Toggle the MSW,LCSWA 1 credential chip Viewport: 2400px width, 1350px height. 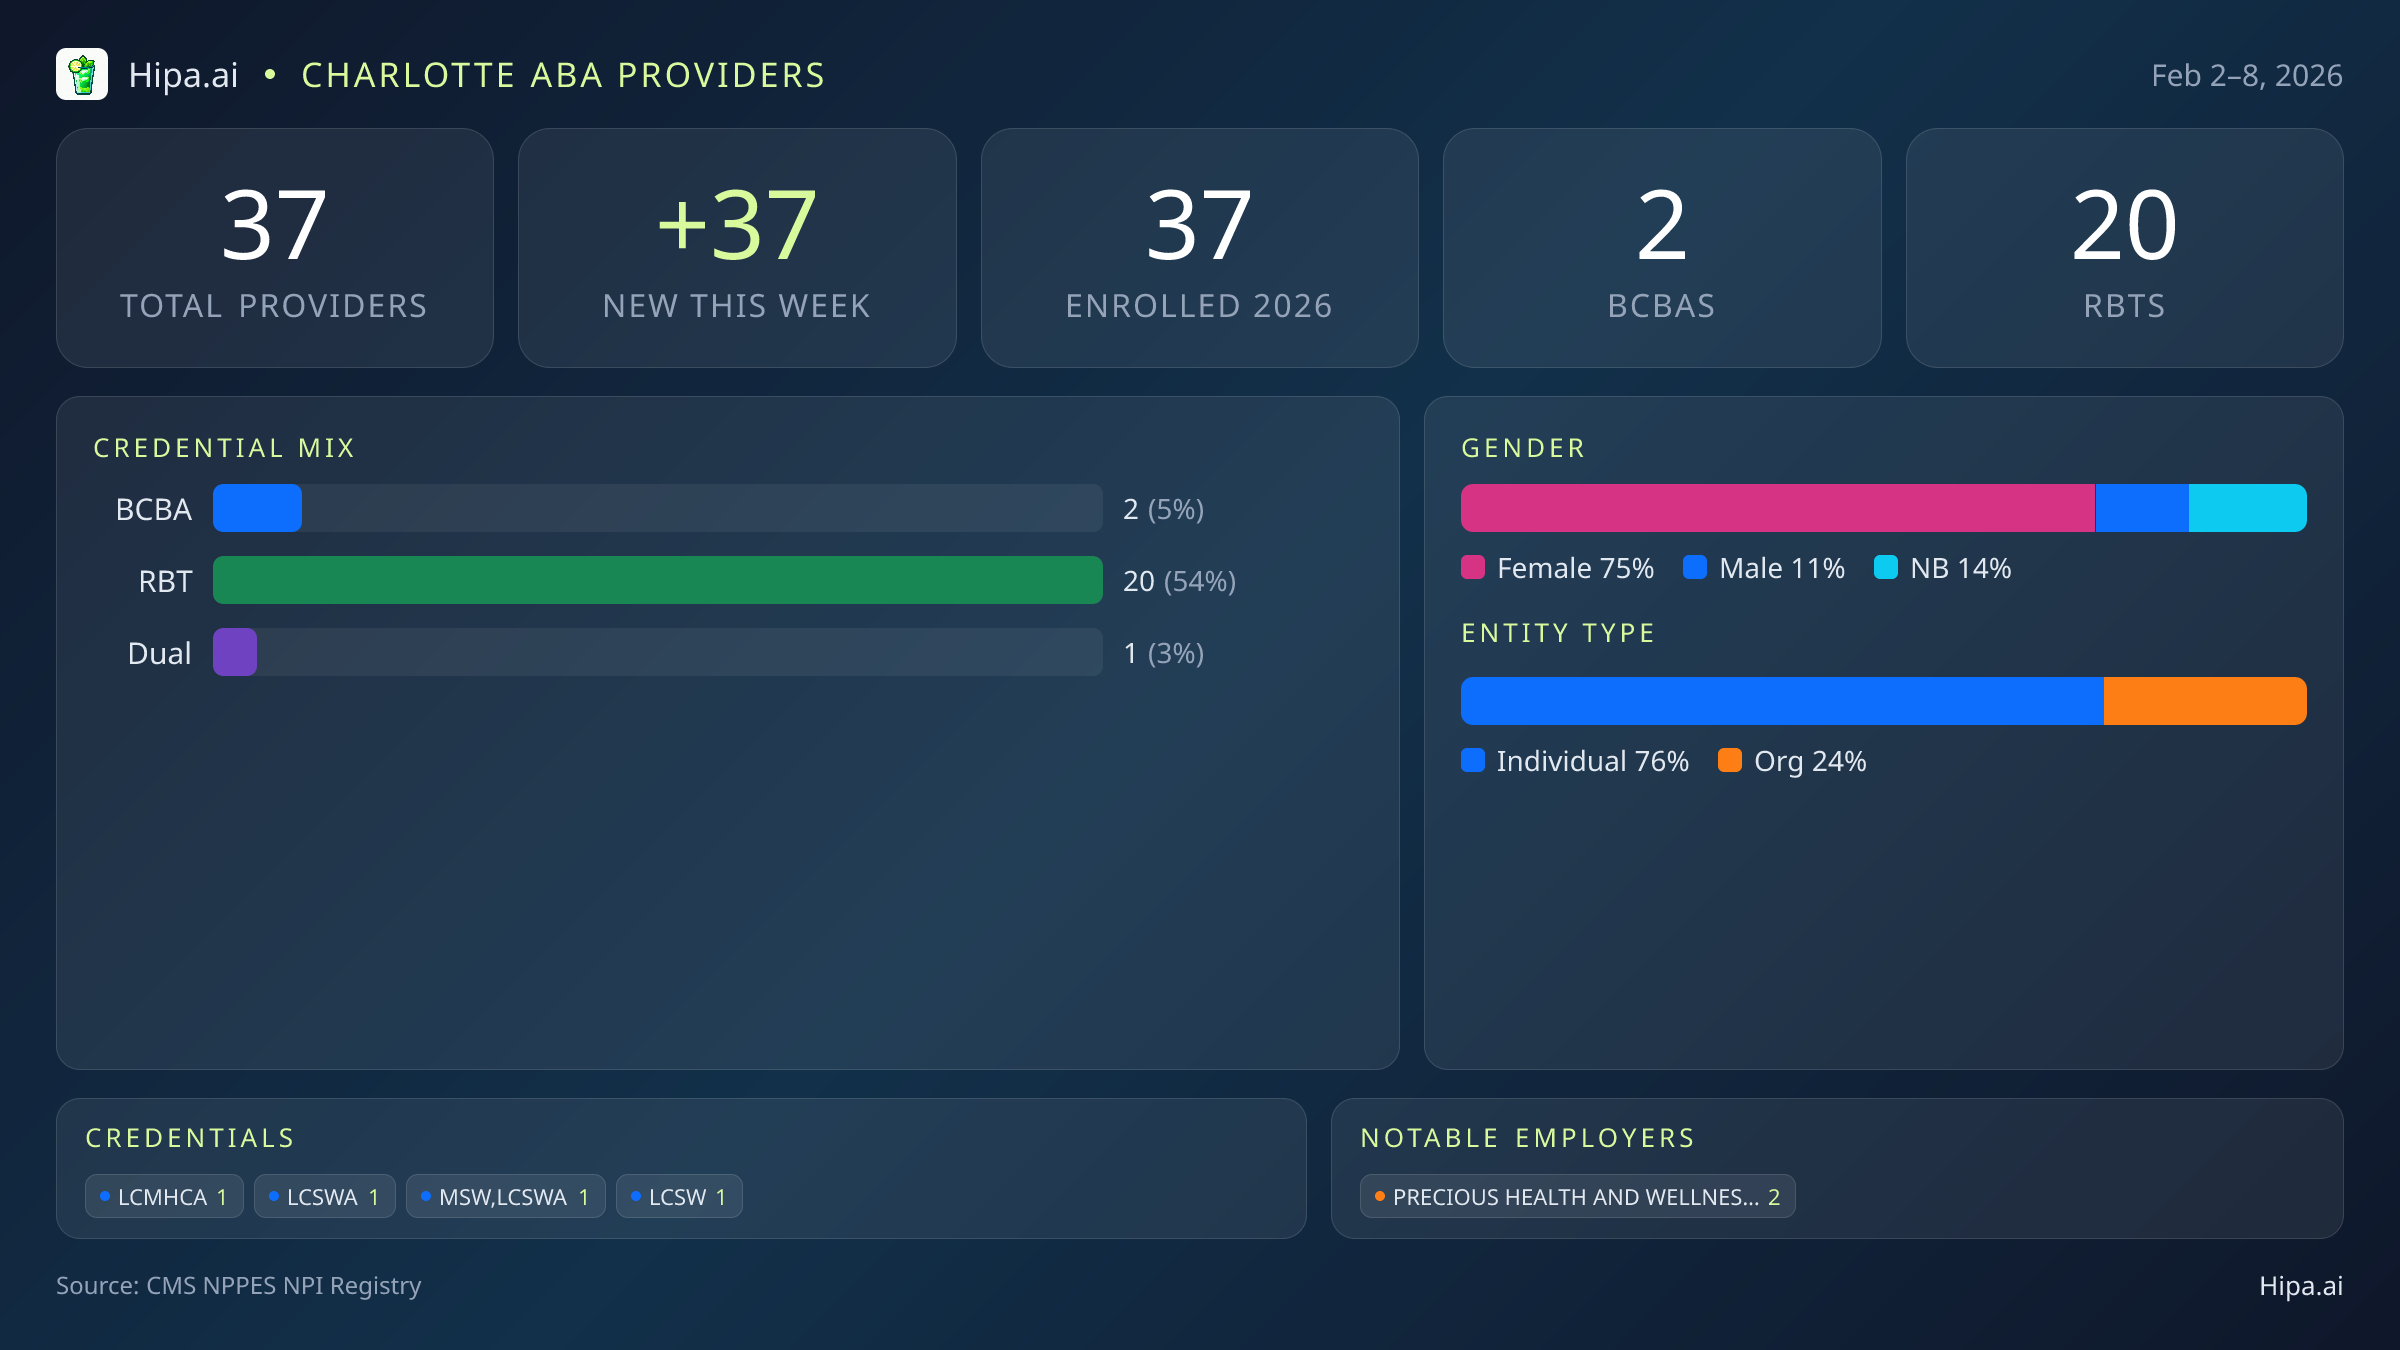coord(506,1196)
